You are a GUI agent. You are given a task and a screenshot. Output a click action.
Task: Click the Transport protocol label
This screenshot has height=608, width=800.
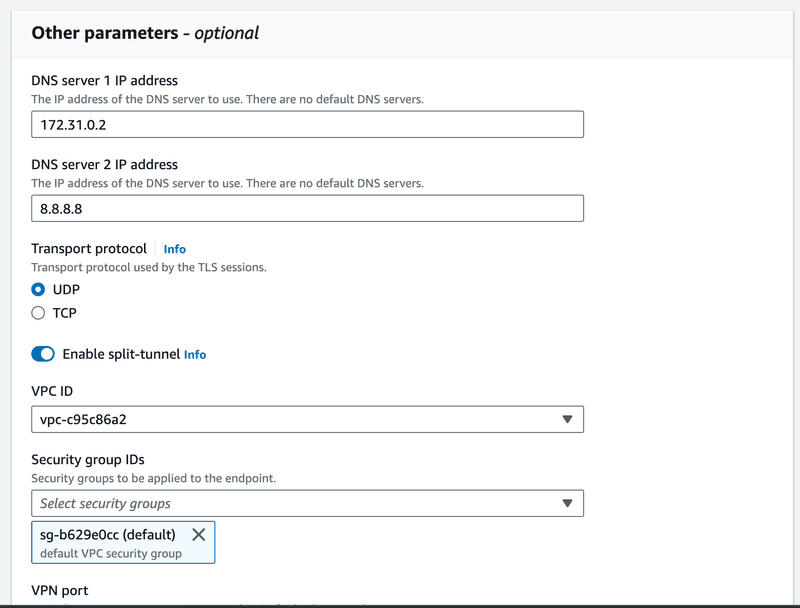[x=89, y=248]
